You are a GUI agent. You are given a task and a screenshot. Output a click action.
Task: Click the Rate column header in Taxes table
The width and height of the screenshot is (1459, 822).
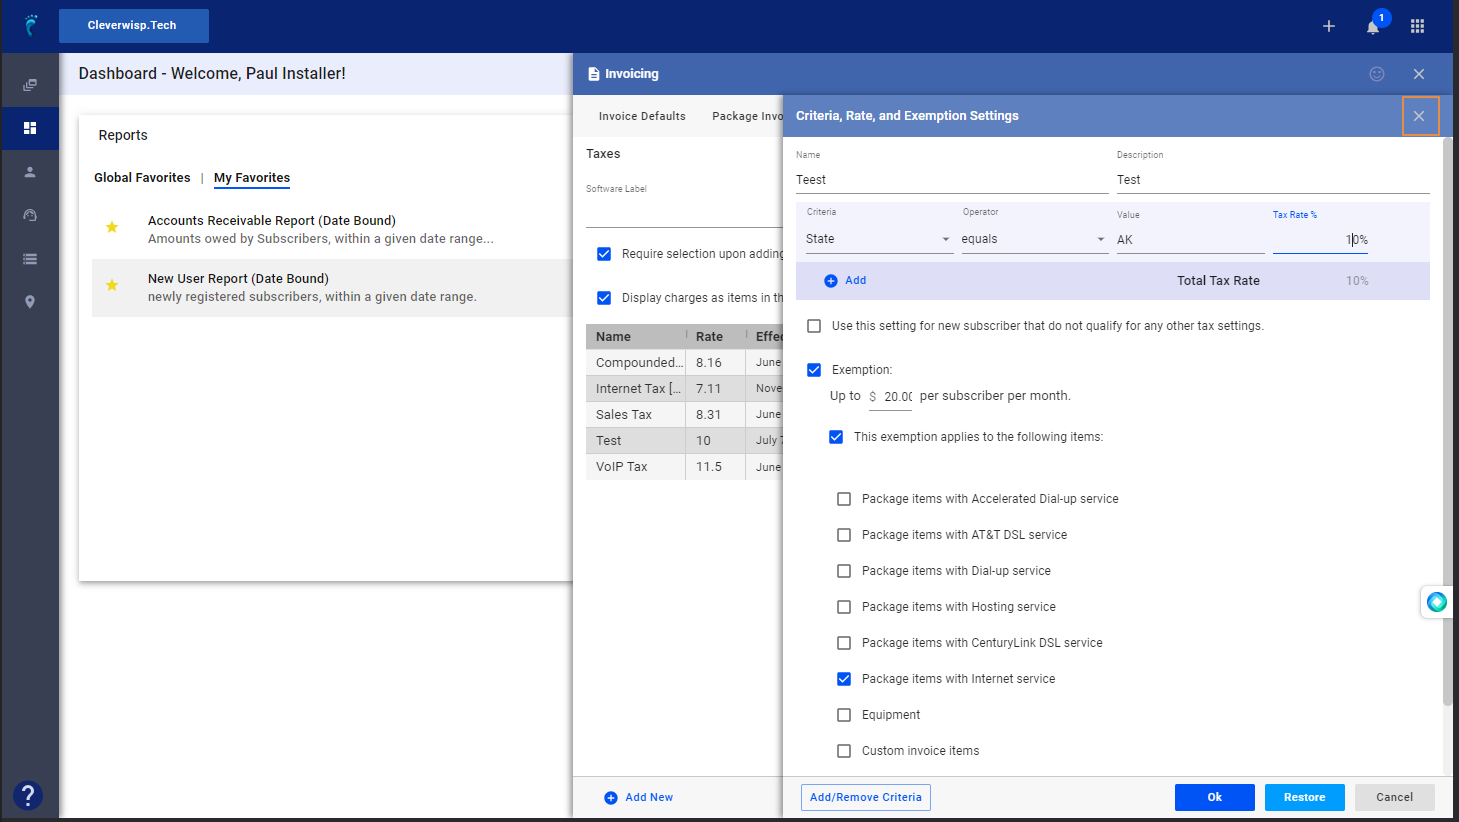point(716,337)
